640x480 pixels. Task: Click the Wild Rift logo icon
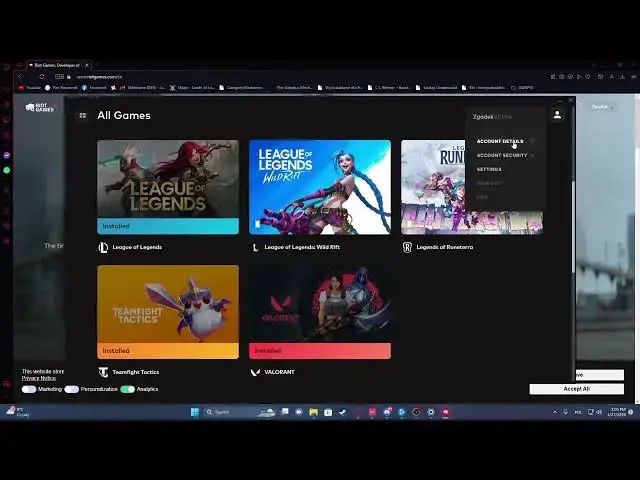[255, 247]
